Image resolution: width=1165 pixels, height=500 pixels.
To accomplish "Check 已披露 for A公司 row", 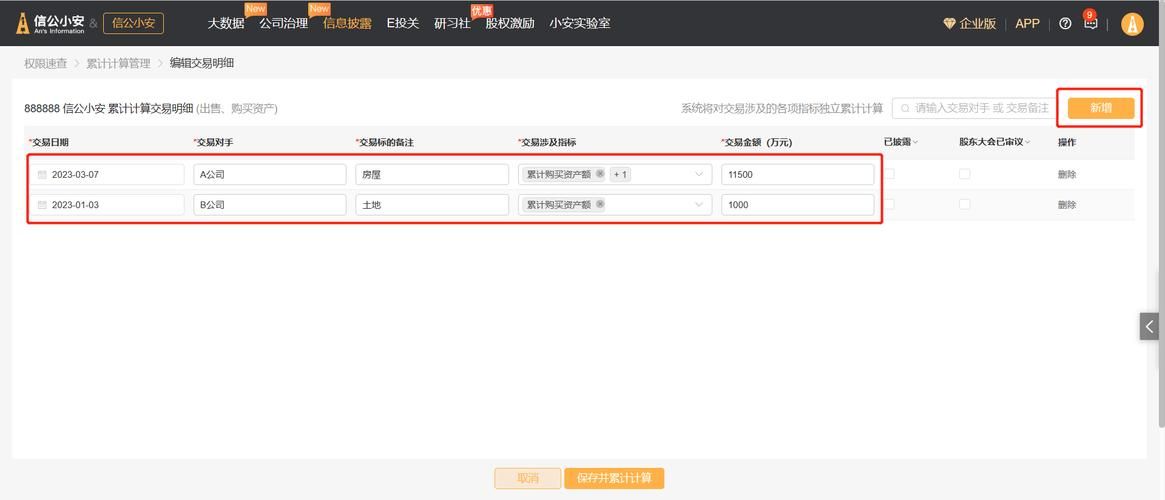I will click(889, 175).
